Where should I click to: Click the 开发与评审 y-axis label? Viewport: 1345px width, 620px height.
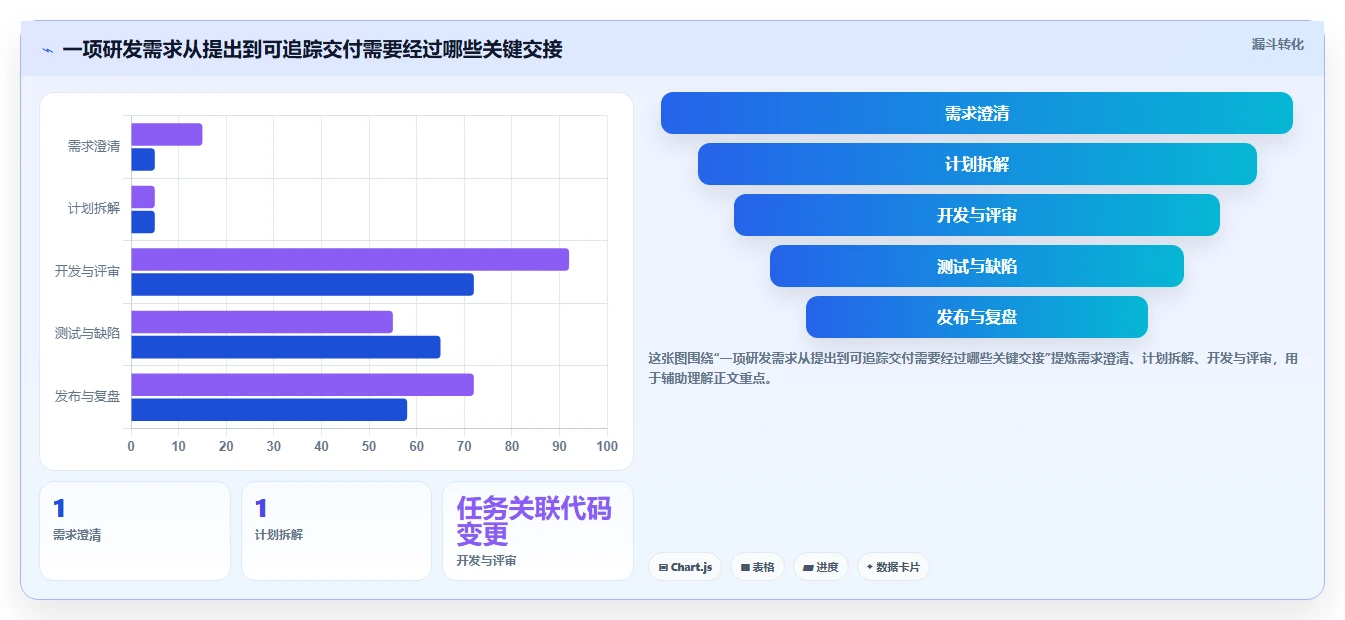87,271
